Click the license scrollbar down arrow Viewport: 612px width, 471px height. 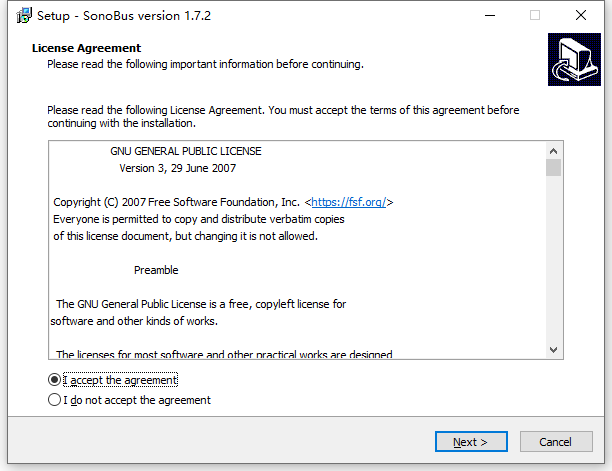pyautogui.click(x=553, y=349)
